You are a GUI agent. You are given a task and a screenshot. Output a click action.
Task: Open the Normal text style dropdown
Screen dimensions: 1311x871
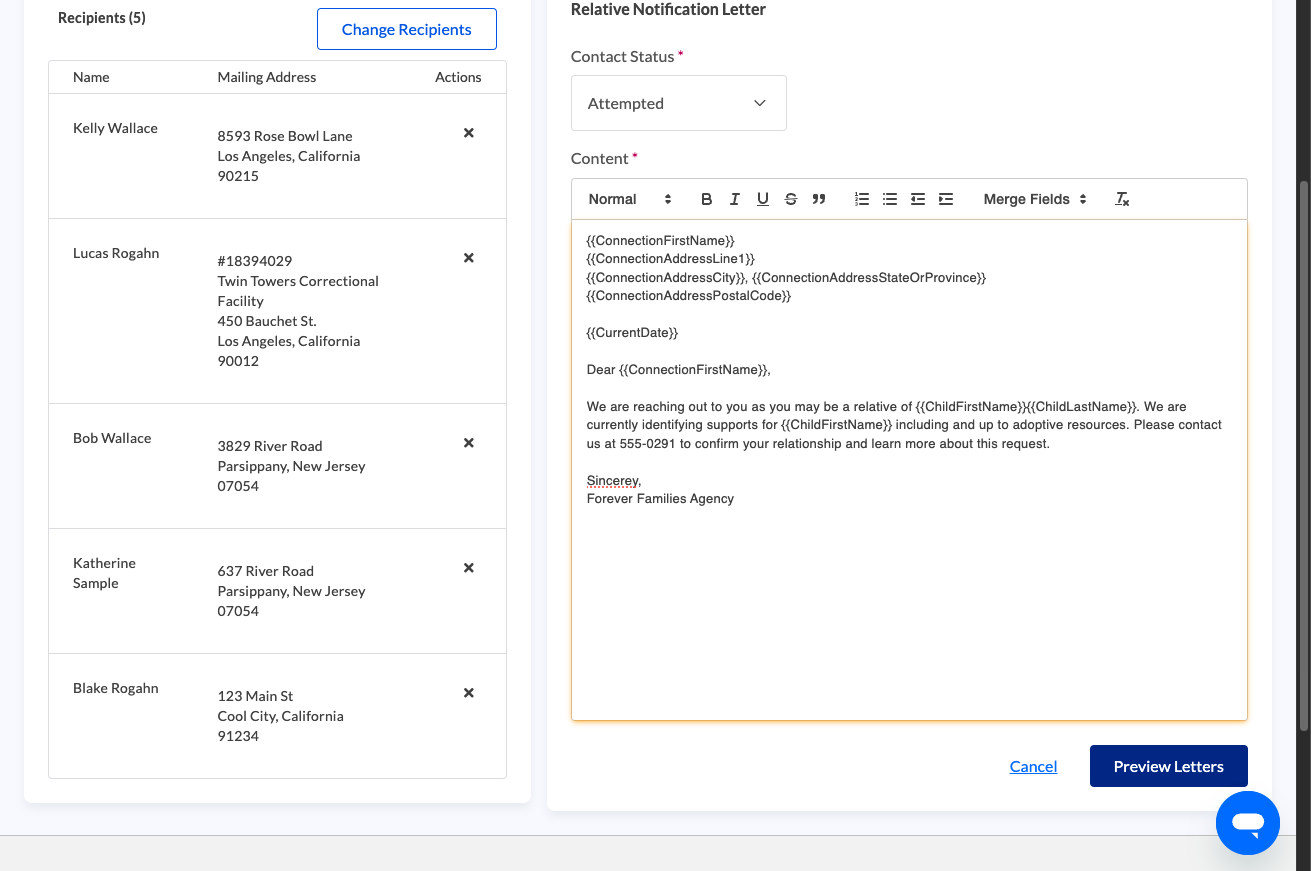(x=630, y=199)
